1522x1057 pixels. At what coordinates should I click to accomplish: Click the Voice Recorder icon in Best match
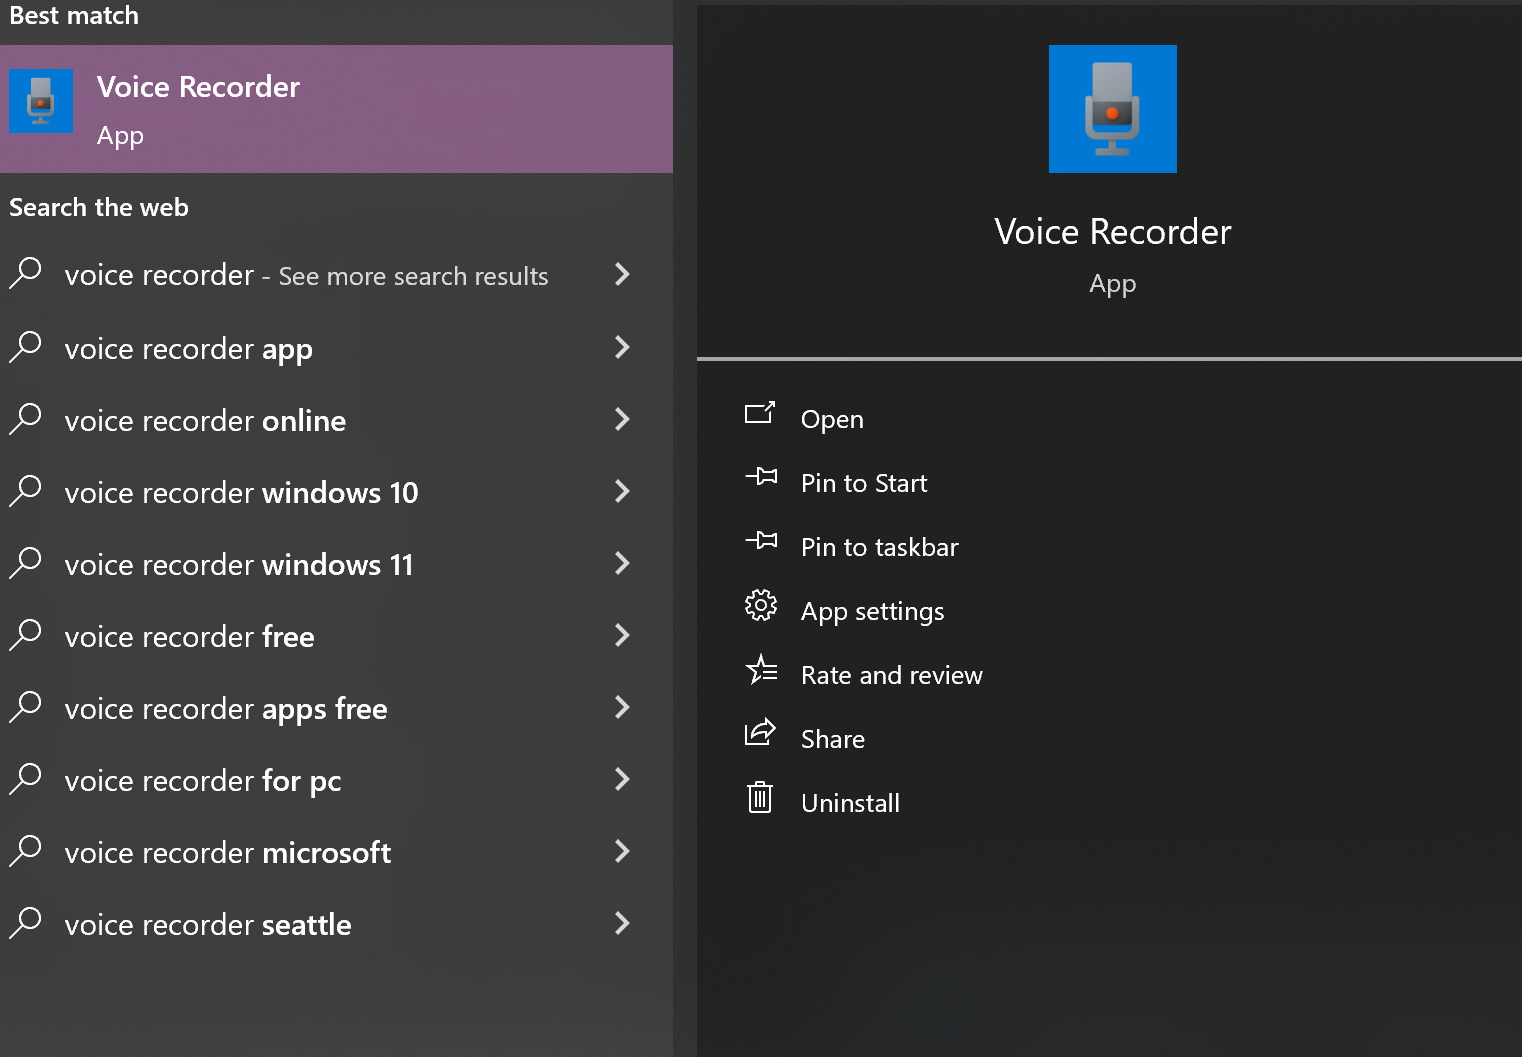click(x=41, y=101)
